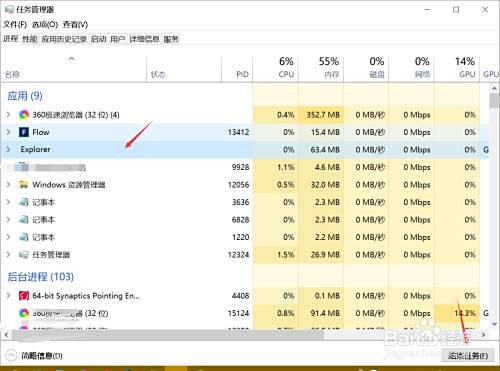
Task: Click the blue Flow app icon
Action: pos(24,132)
